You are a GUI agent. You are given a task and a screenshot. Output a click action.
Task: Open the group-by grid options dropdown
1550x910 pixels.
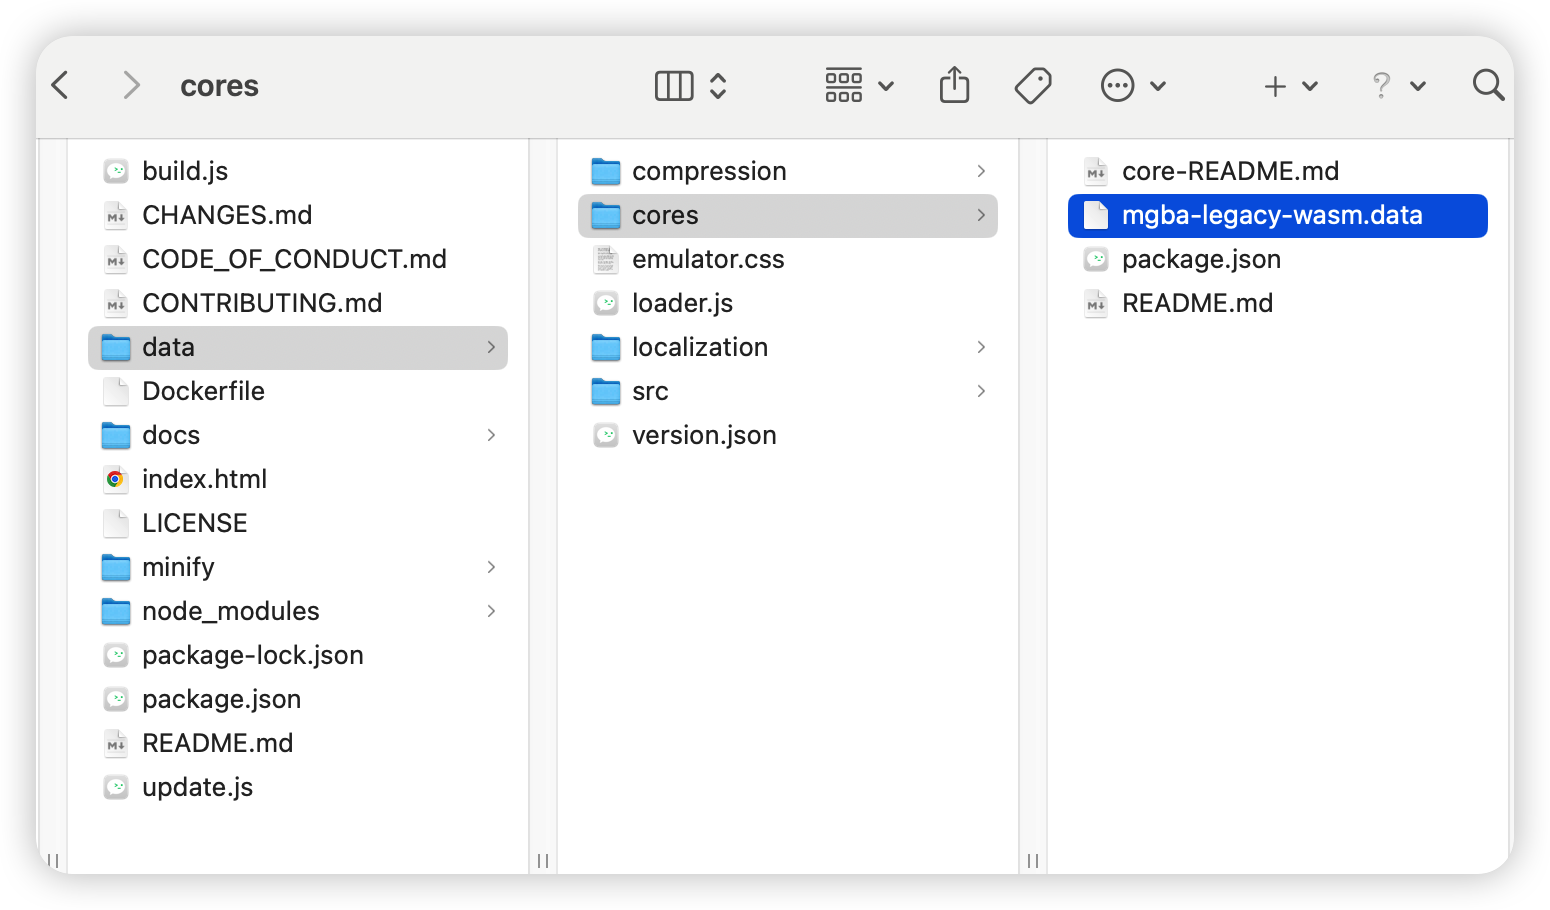858,86
